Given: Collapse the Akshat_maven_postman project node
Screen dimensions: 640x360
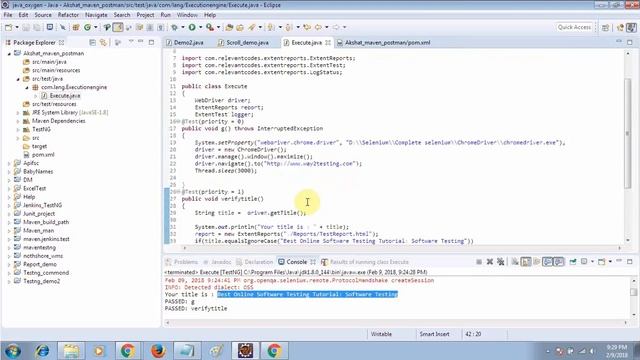Looking at the screenshot, I should coord(9,53).
